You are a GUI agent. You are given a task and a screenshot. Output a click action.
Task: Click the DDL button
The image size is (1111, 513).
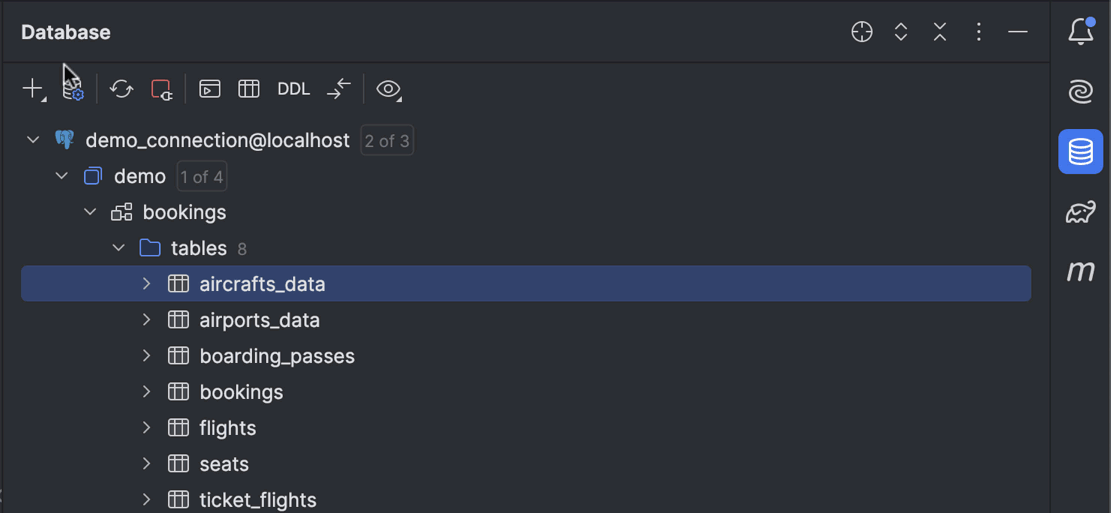coord(293,89)
